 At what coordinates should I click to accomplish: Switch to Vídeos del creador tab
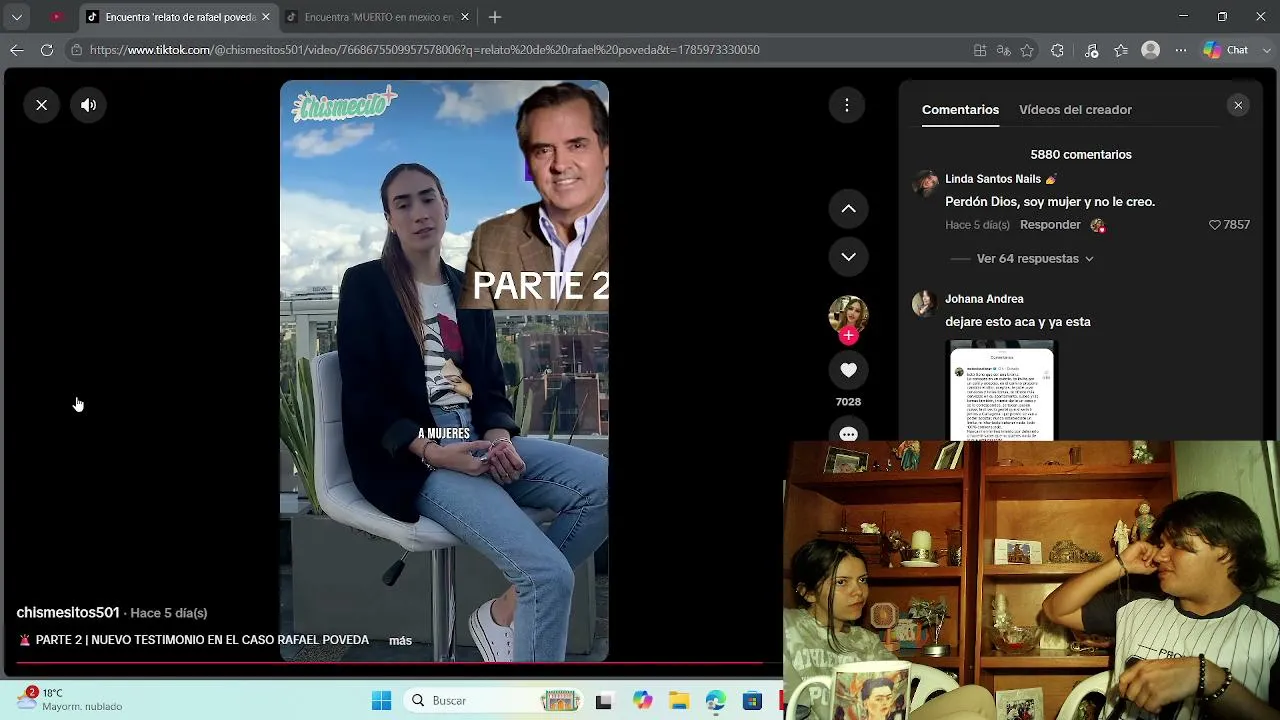(x=1075, y=110)
